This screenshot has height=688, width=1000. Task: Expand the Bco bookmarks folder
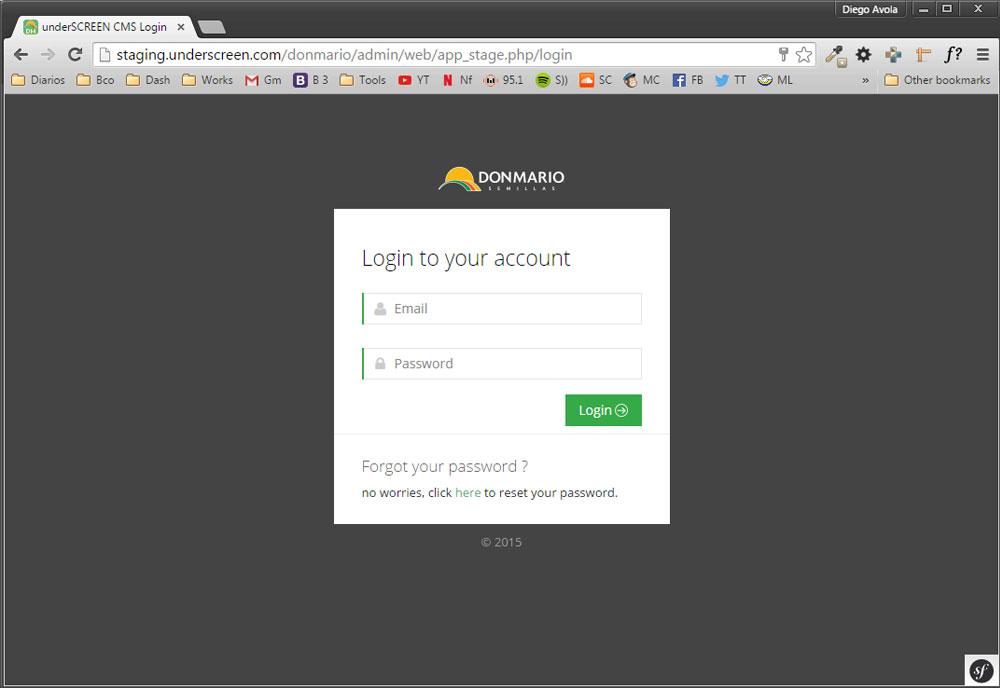coord(95,80)
